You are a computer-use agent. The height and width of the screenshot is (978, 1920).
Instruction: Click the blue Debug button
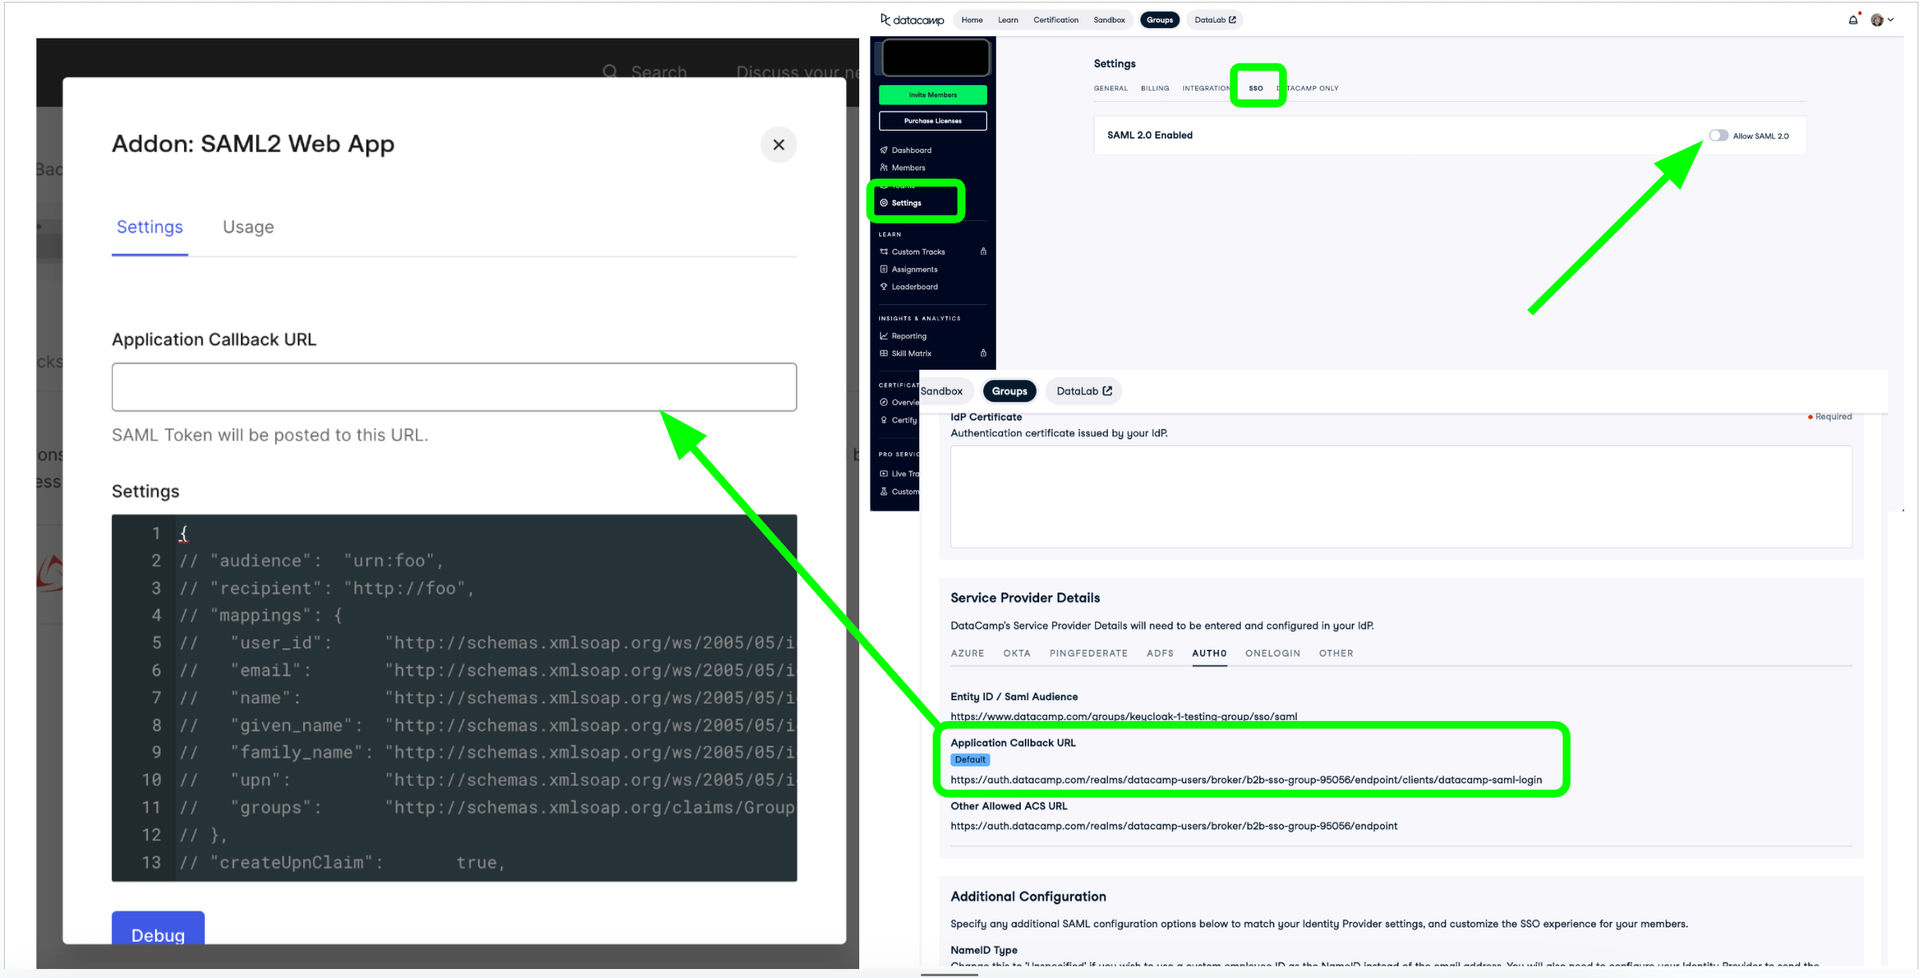pyautogui.click(x=158, y=933)
